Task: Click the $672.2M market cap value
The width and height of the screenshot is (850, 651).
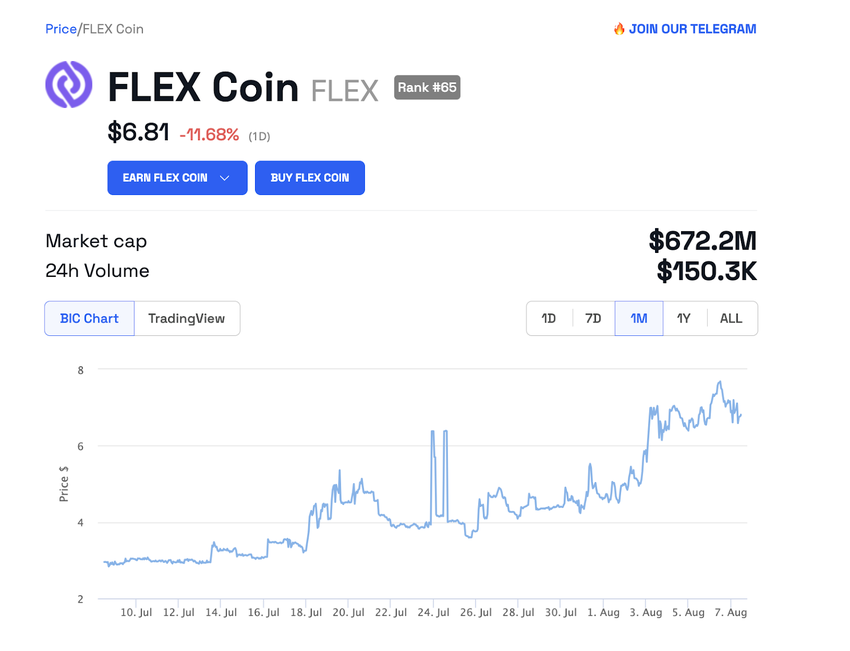Action: point(703,241)
